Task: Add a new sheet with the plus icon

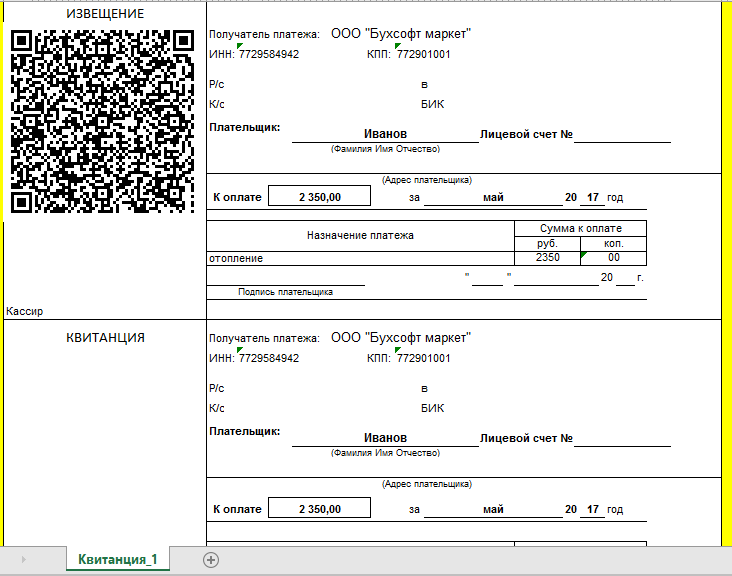Action: (211, 560)
